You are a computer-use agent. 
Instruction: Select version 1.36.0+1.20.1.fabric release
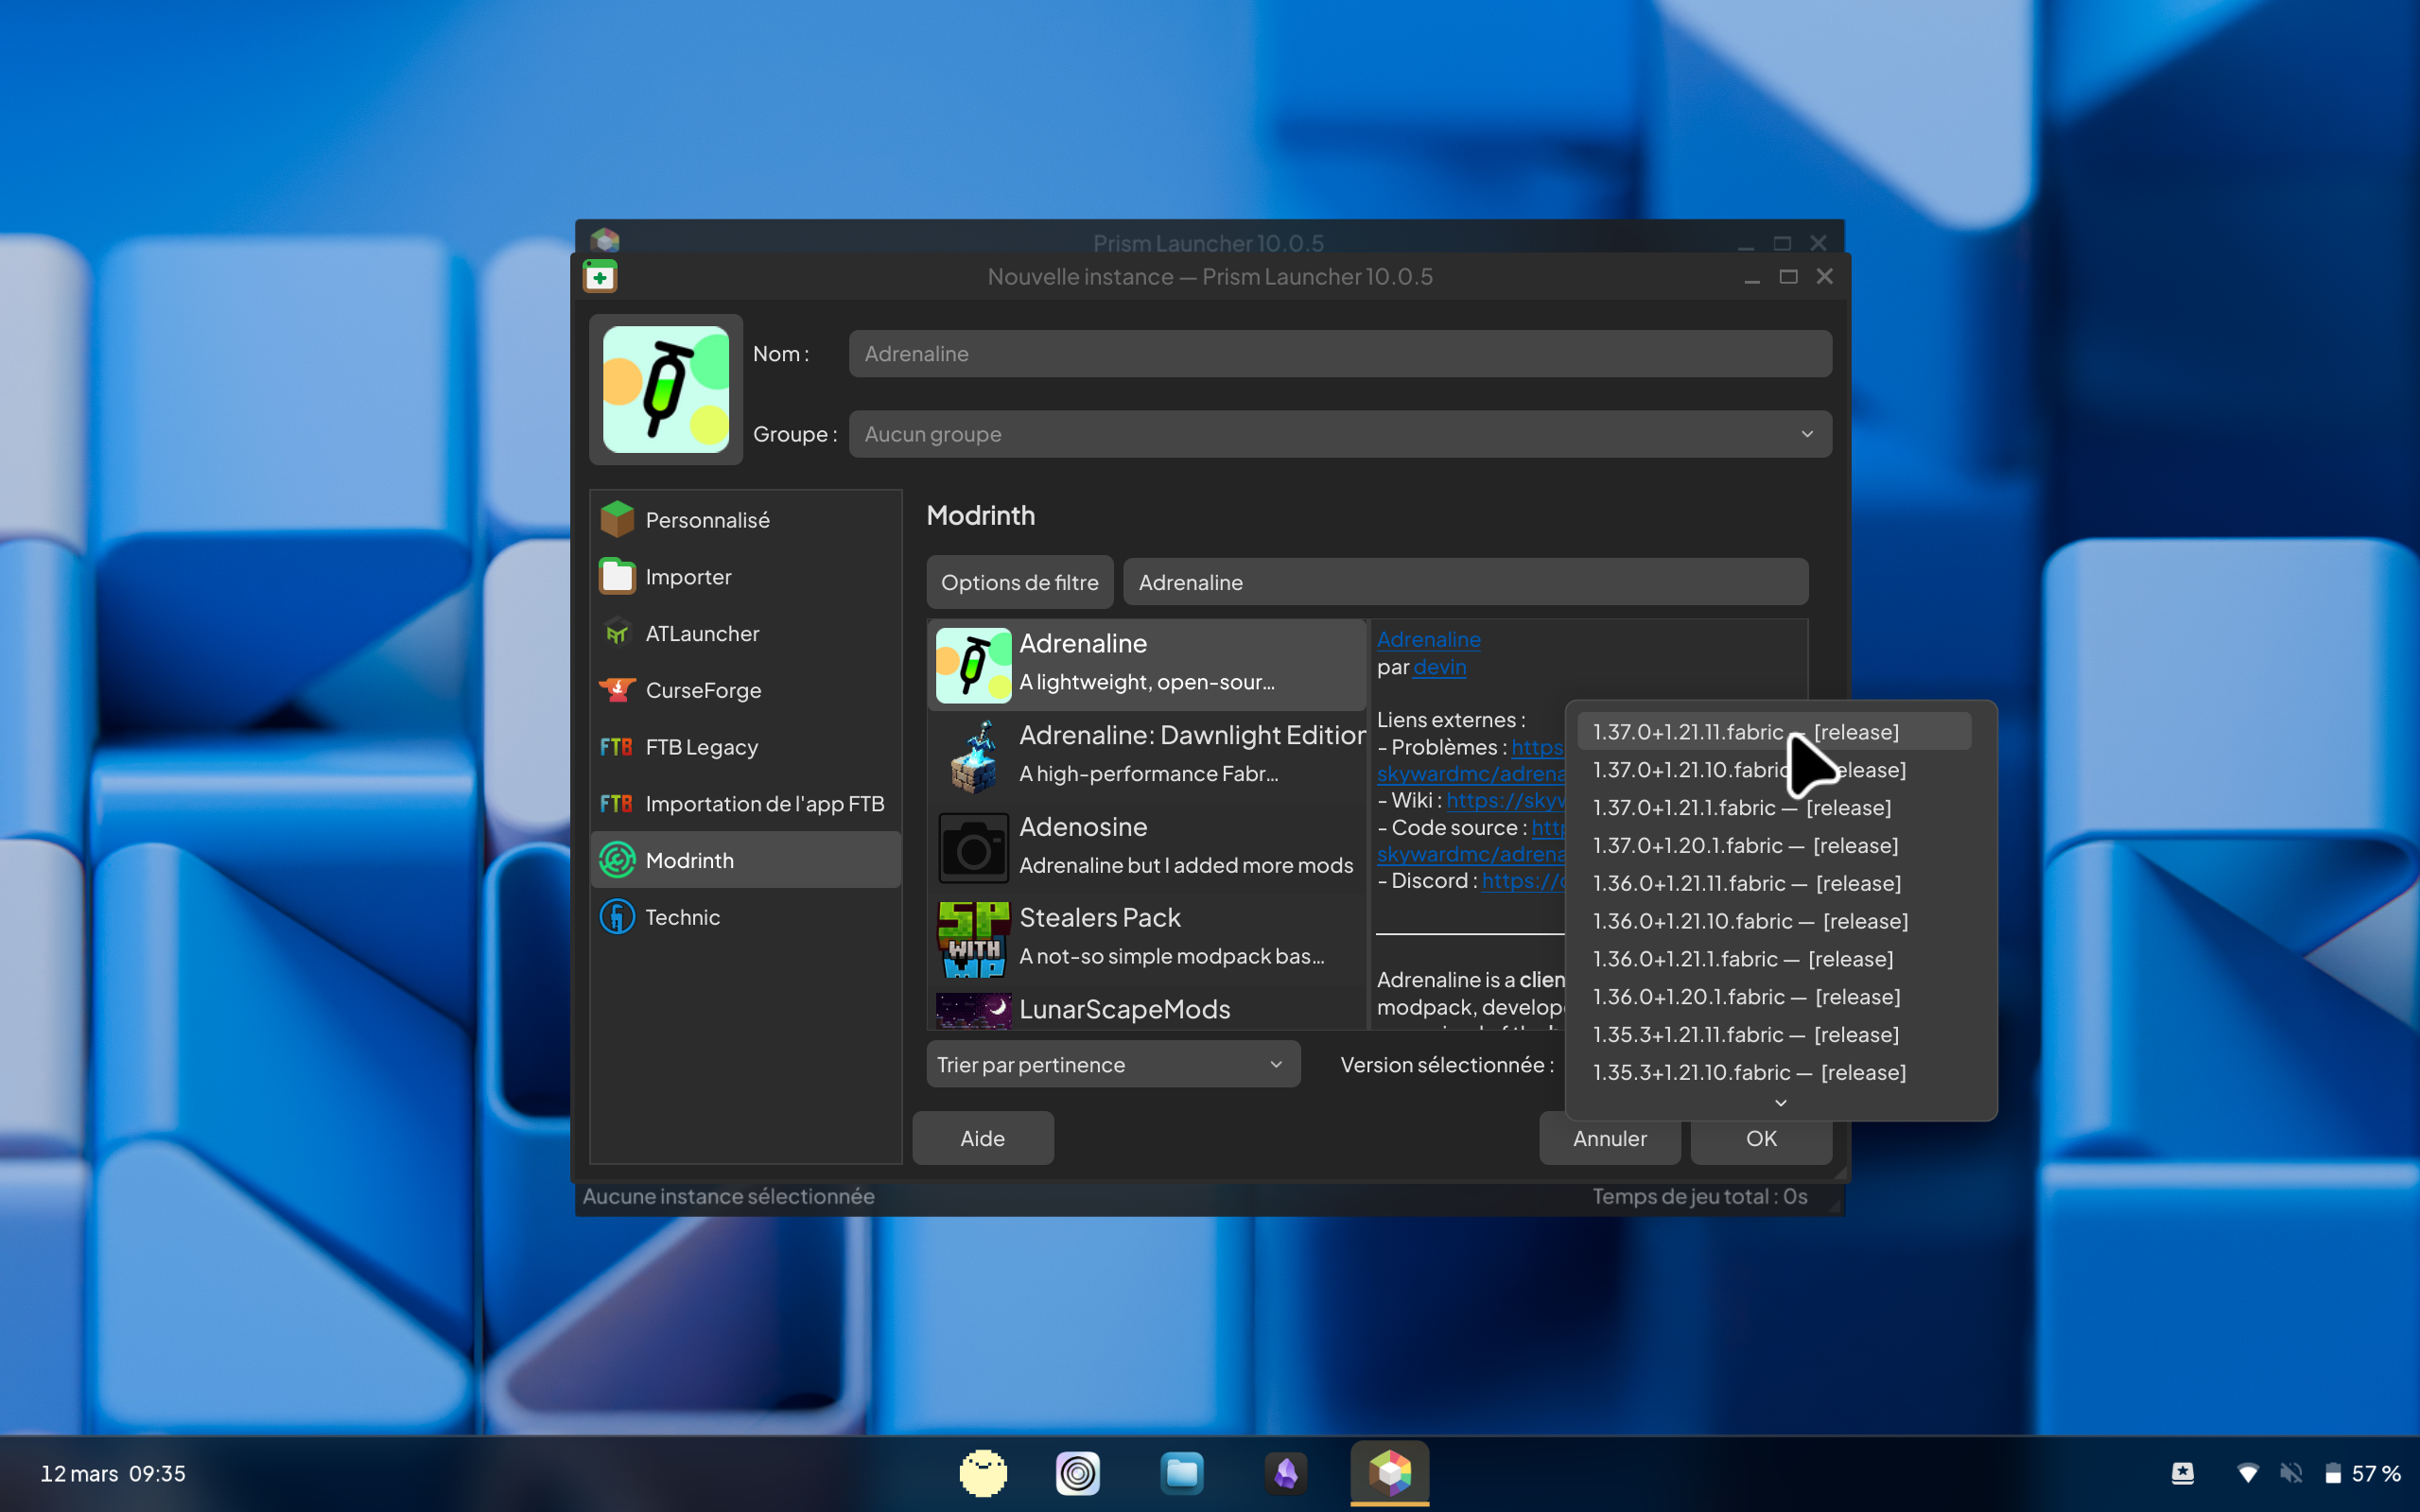[x=1773, y=997]
